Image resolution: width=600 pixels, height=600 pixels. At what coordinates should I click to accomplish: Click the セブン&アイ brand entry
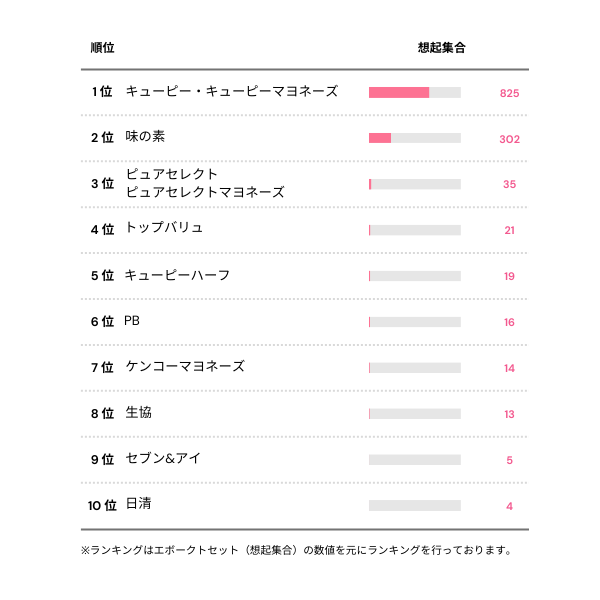click(164, 459)
